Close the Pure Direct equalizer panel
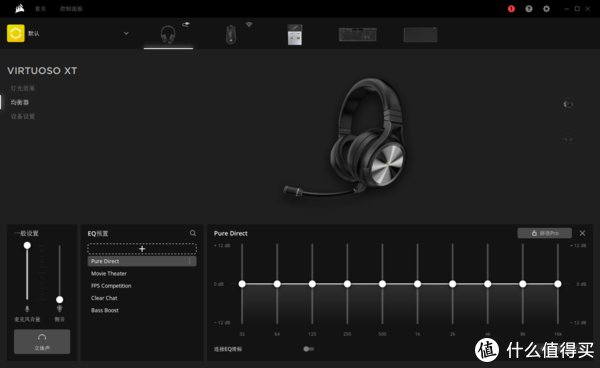The width and height of the screenshot is (600, 368). point(582,233)
